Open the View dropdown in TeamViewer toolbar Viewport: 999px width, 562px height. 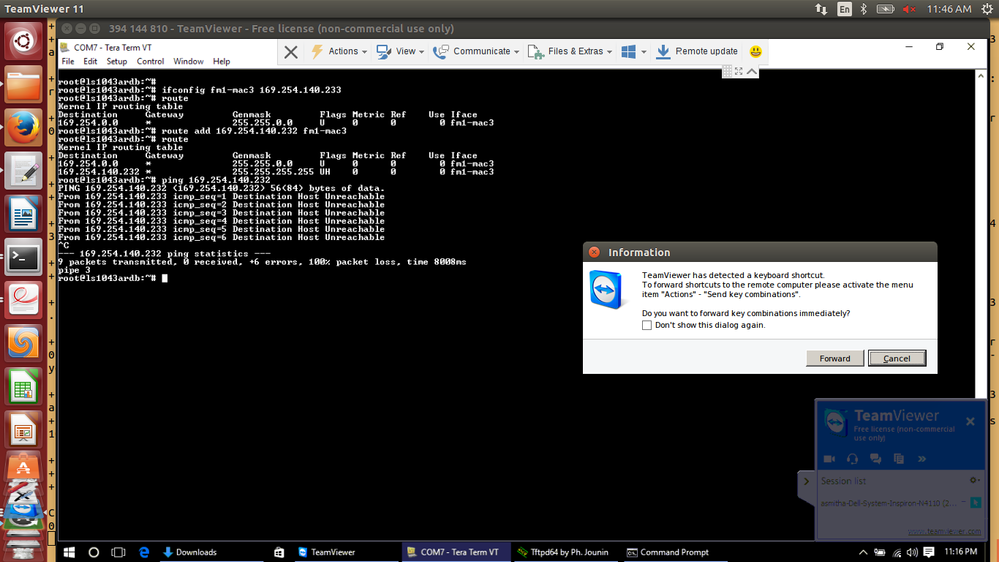[x=400, y=52]
